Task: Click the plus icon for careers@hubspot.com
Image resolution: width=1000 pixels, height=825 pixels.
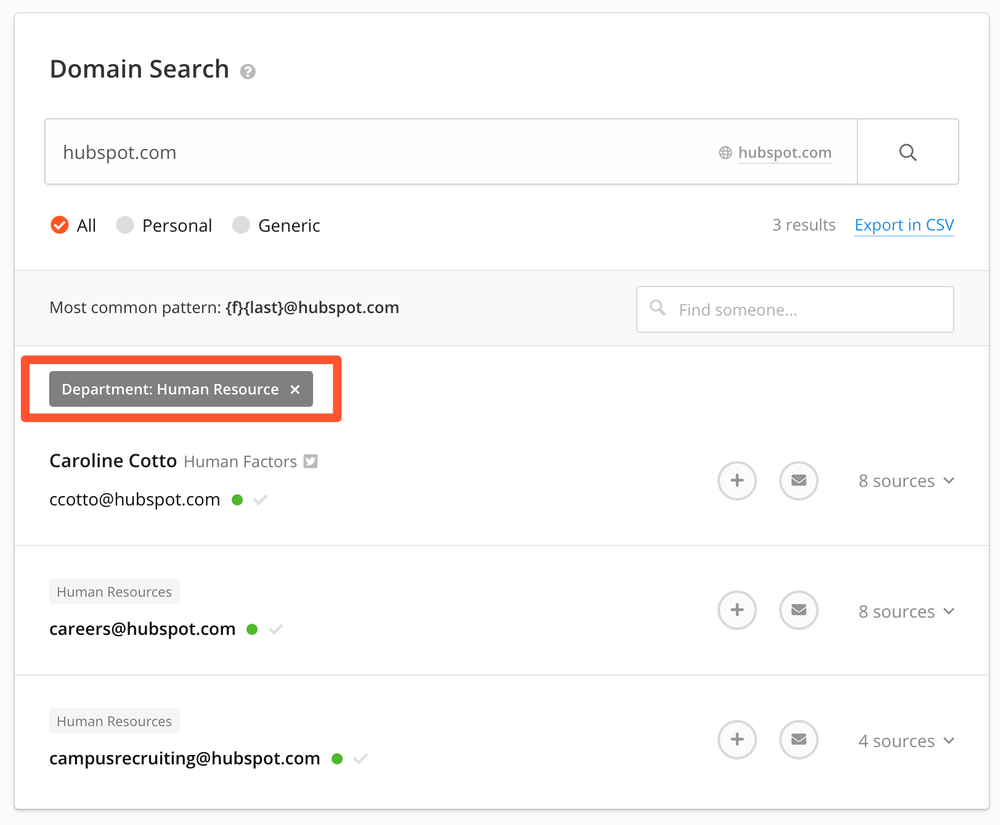Action: coord(737,610)
